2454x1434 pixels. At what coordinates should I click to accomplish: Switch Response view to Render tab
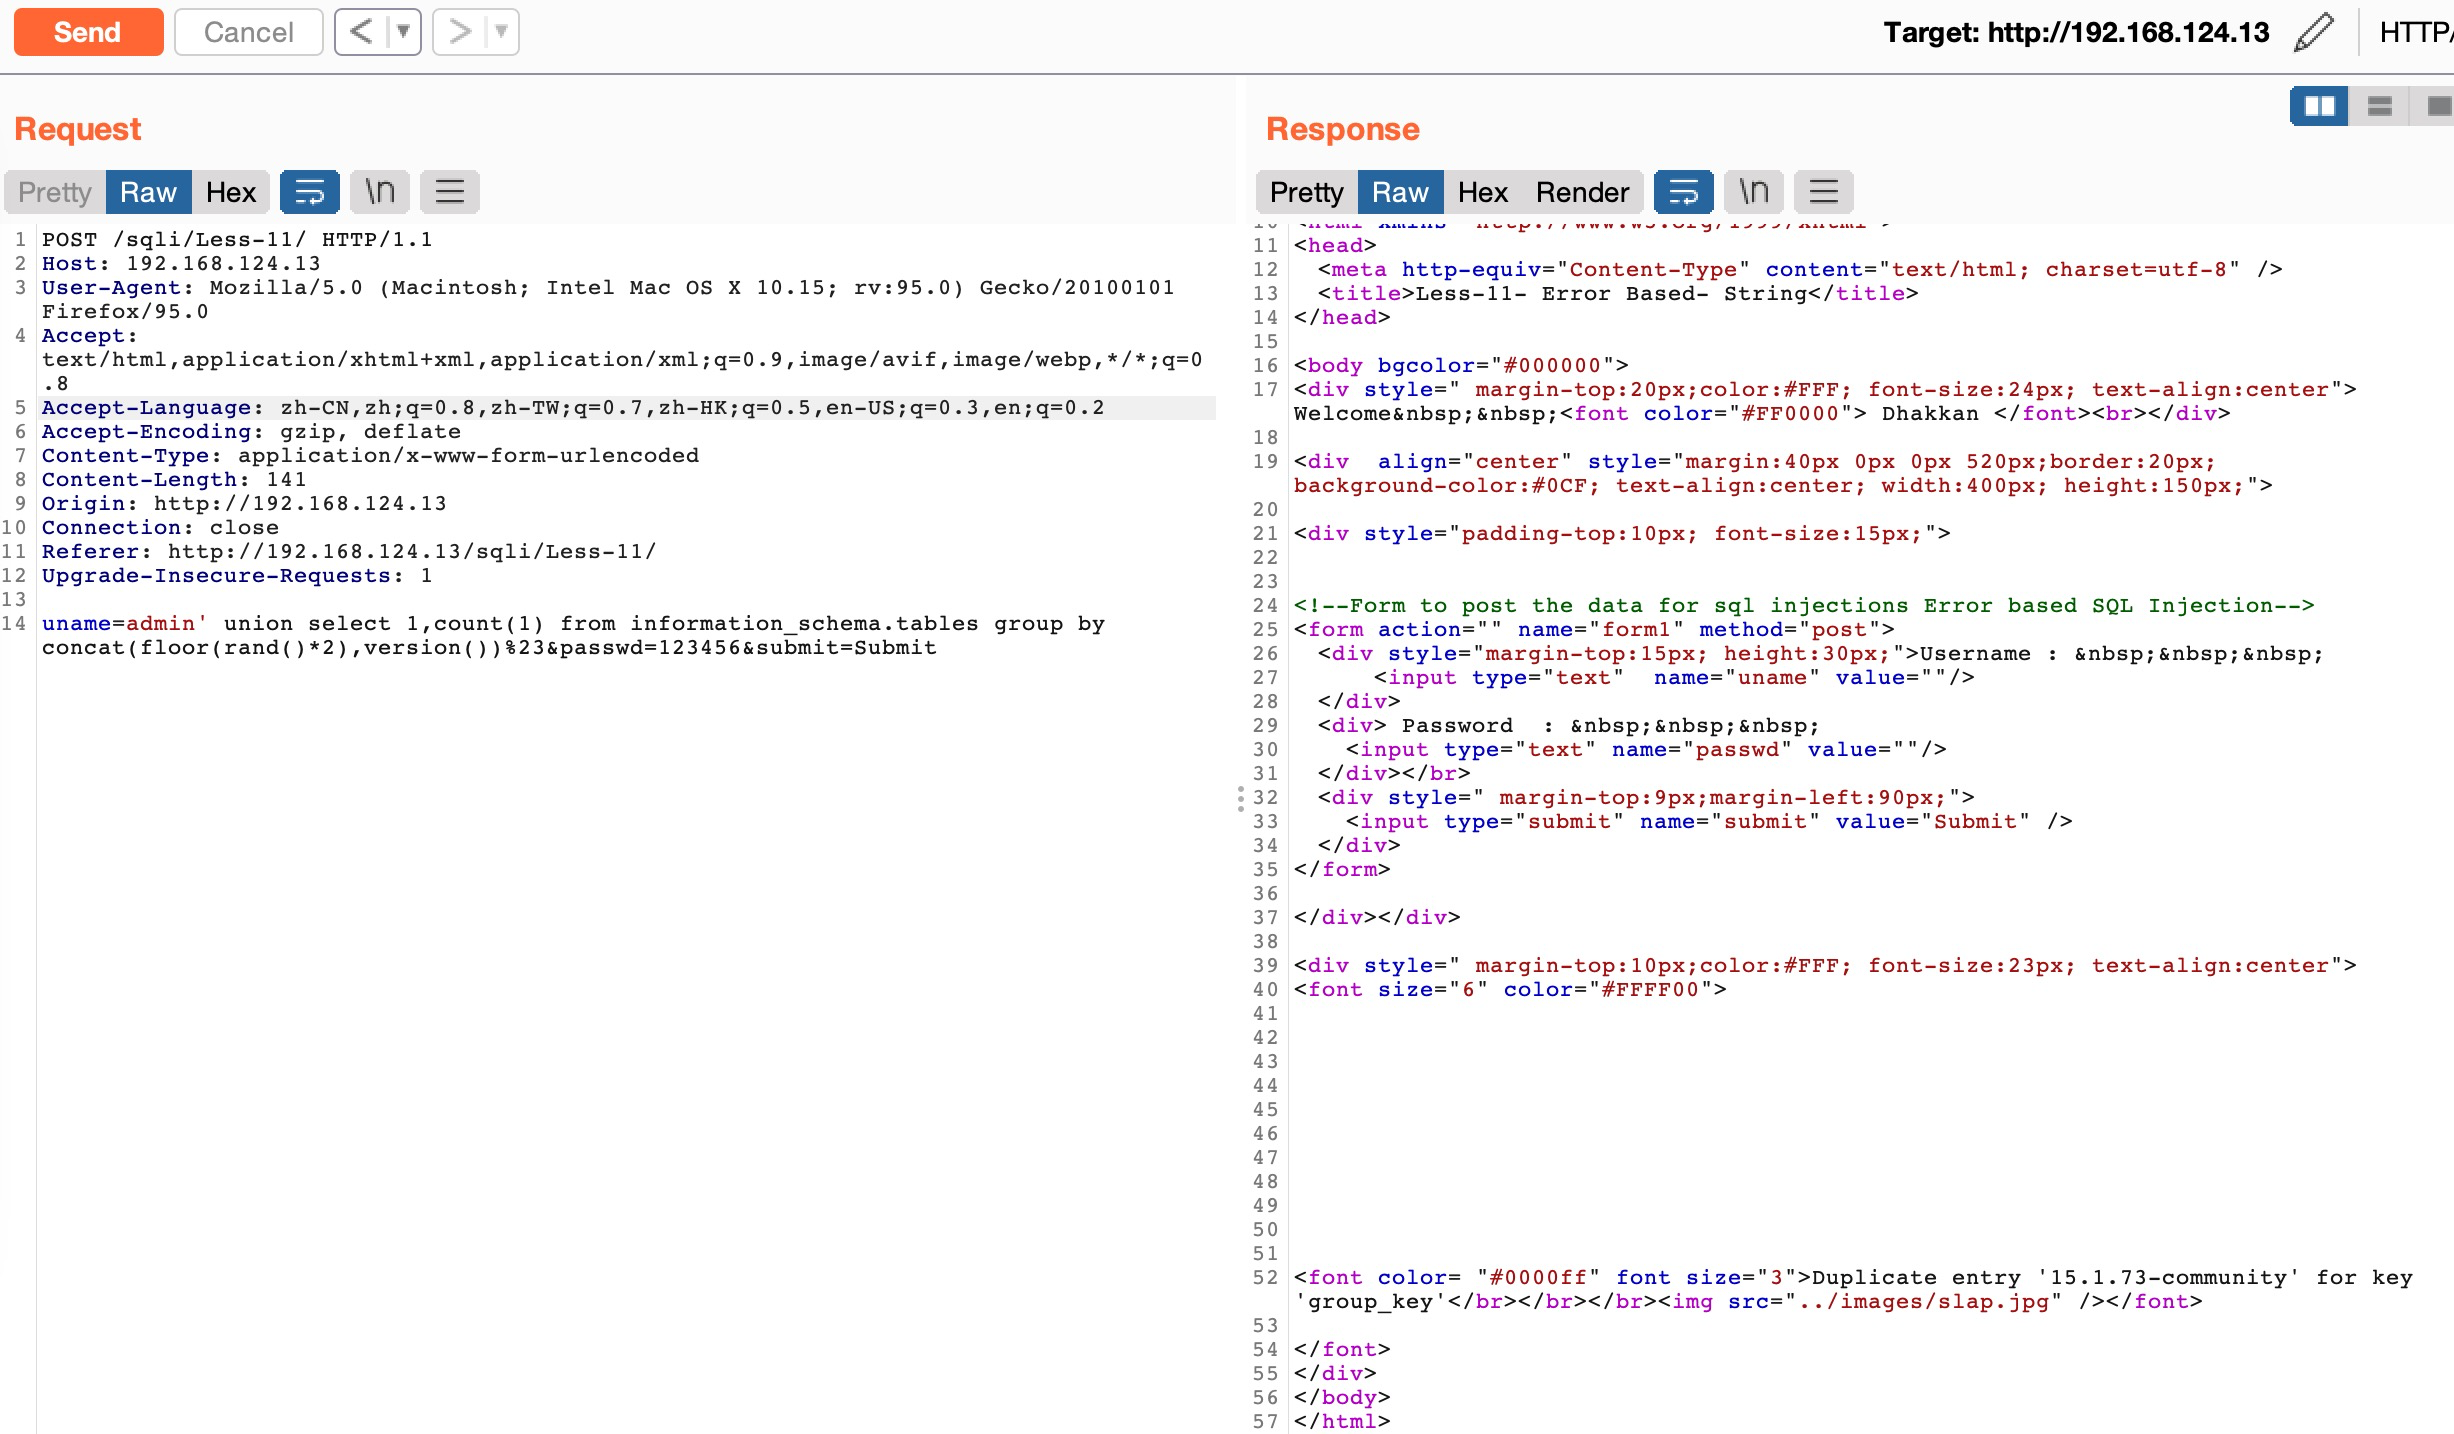pos(1582,192)
